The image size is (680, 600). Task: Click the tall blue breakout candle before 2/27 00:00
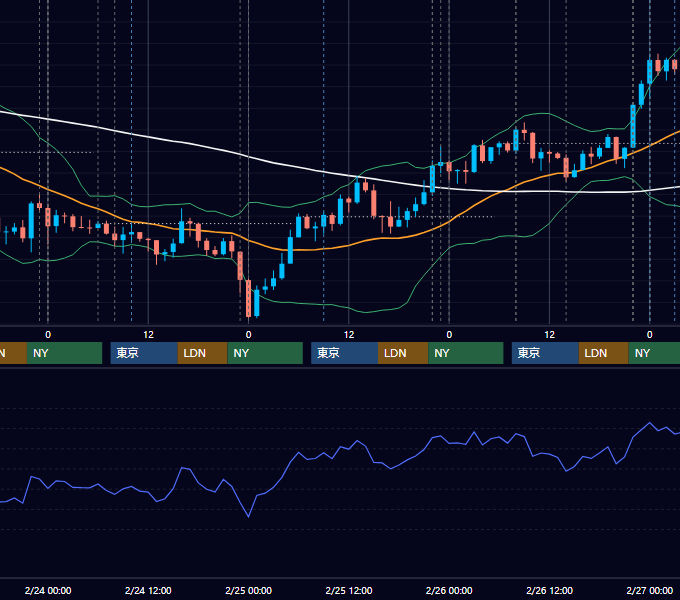(x=633, y=126)
